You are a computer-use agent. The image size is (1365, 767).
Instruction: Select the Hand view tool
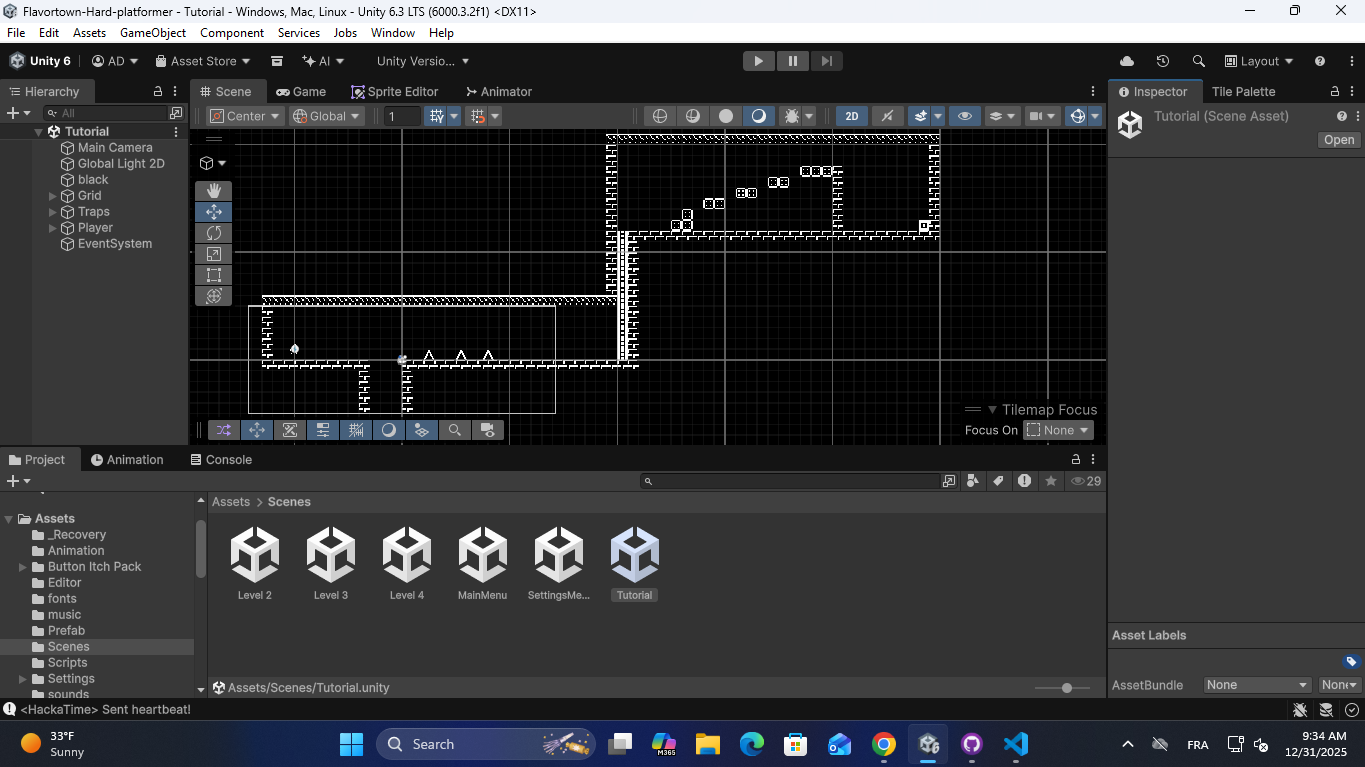click(x=214, y=191)
